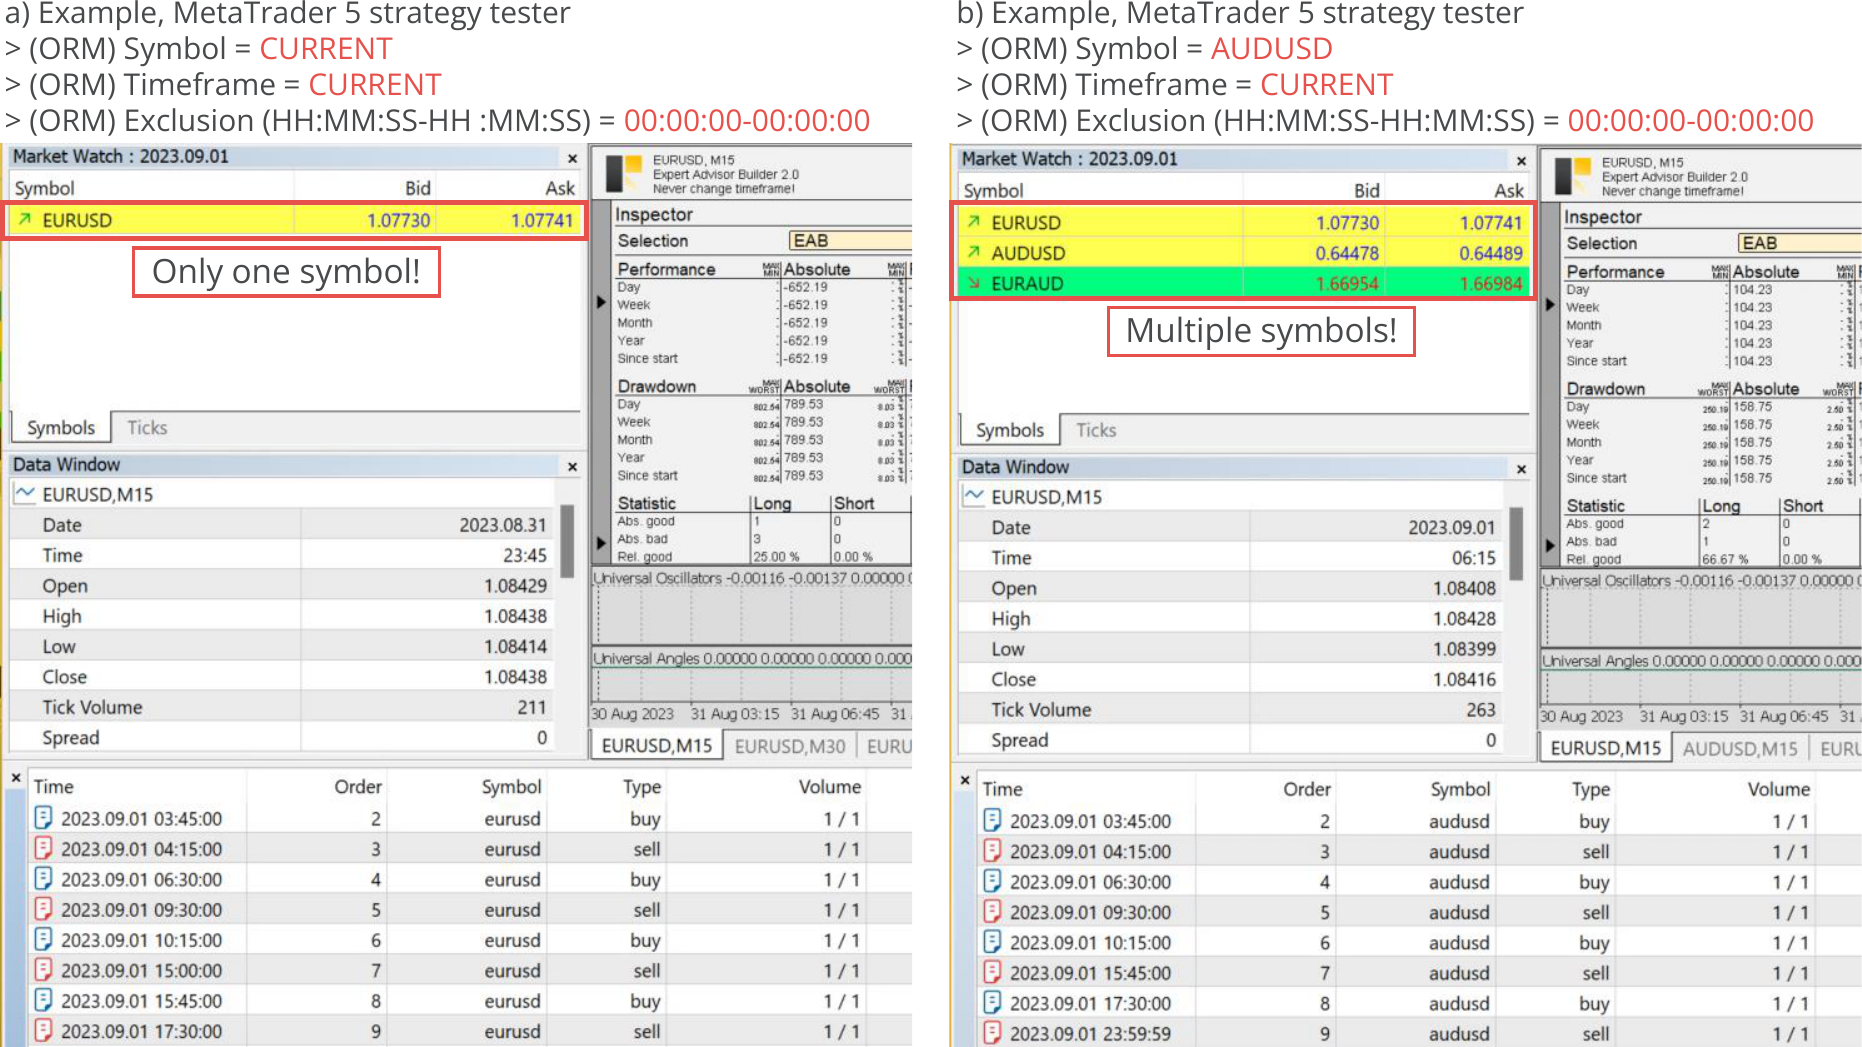Click the EURUSD up-arrow icon in example a Market Watch

click(x=25, y=220)
